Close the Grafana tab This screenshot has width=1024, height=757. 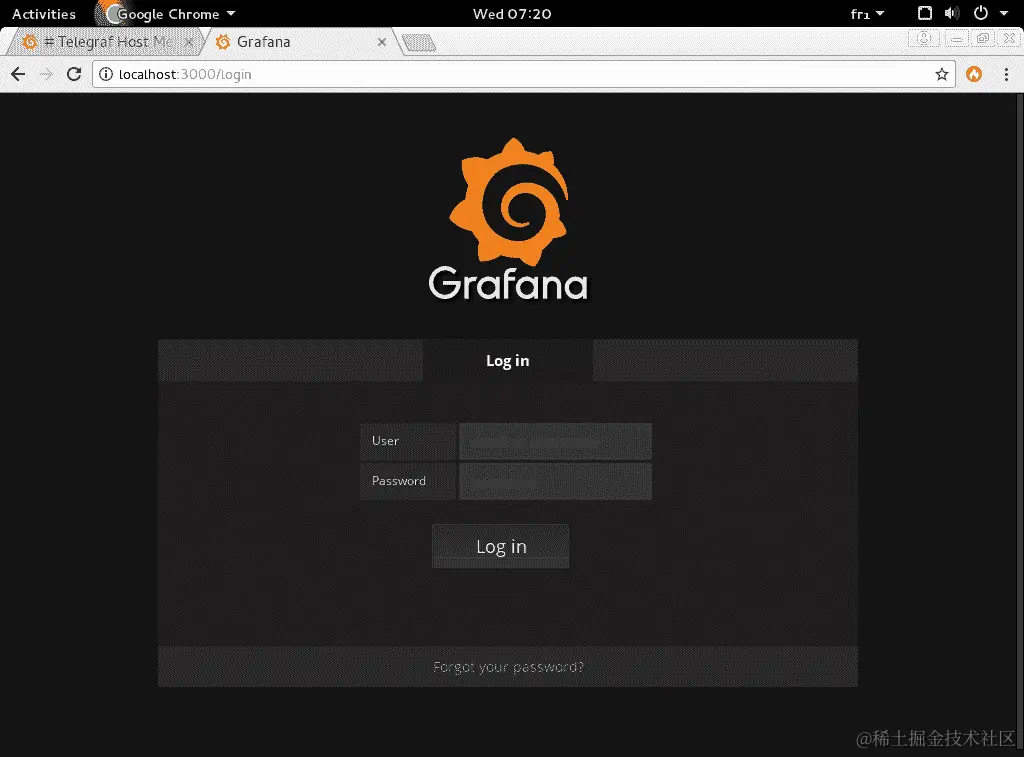[382, 42]
